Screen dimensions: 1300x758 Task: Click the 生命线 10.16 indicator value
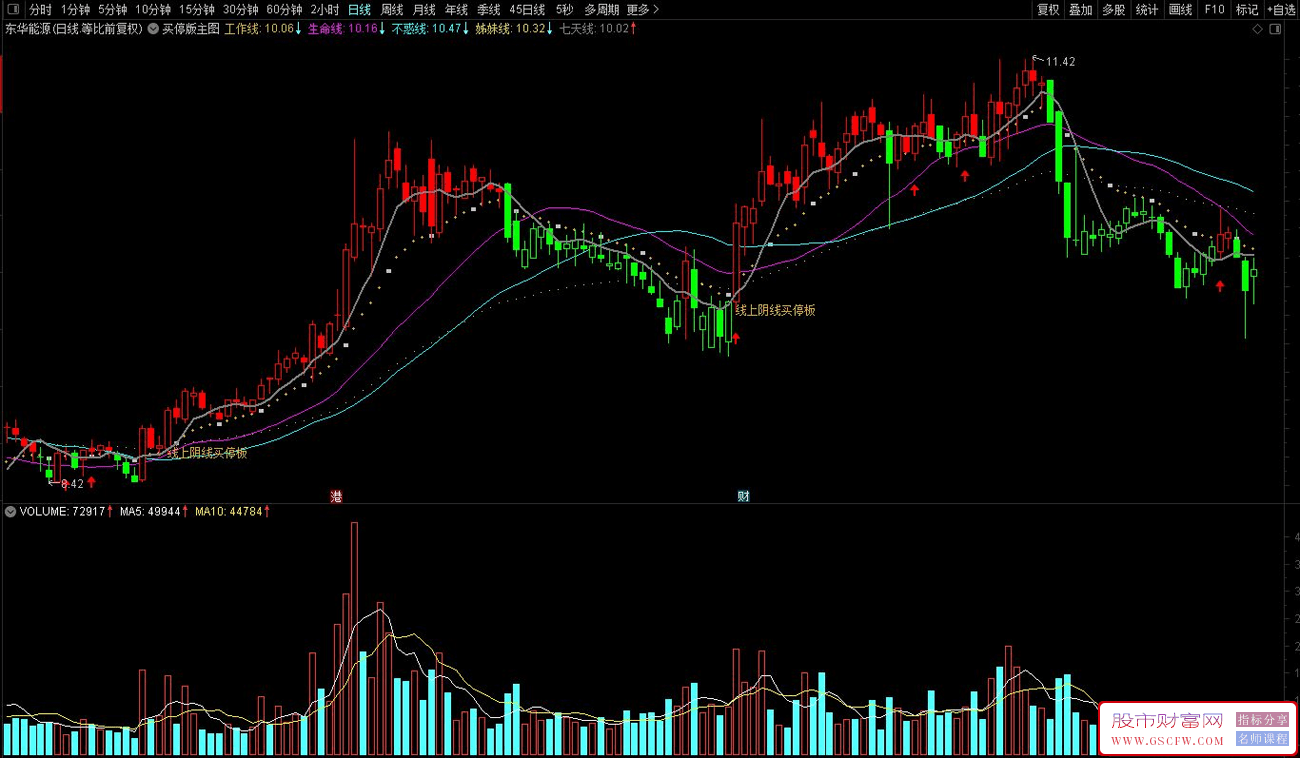pyautogui.click(x=347, y=29)
